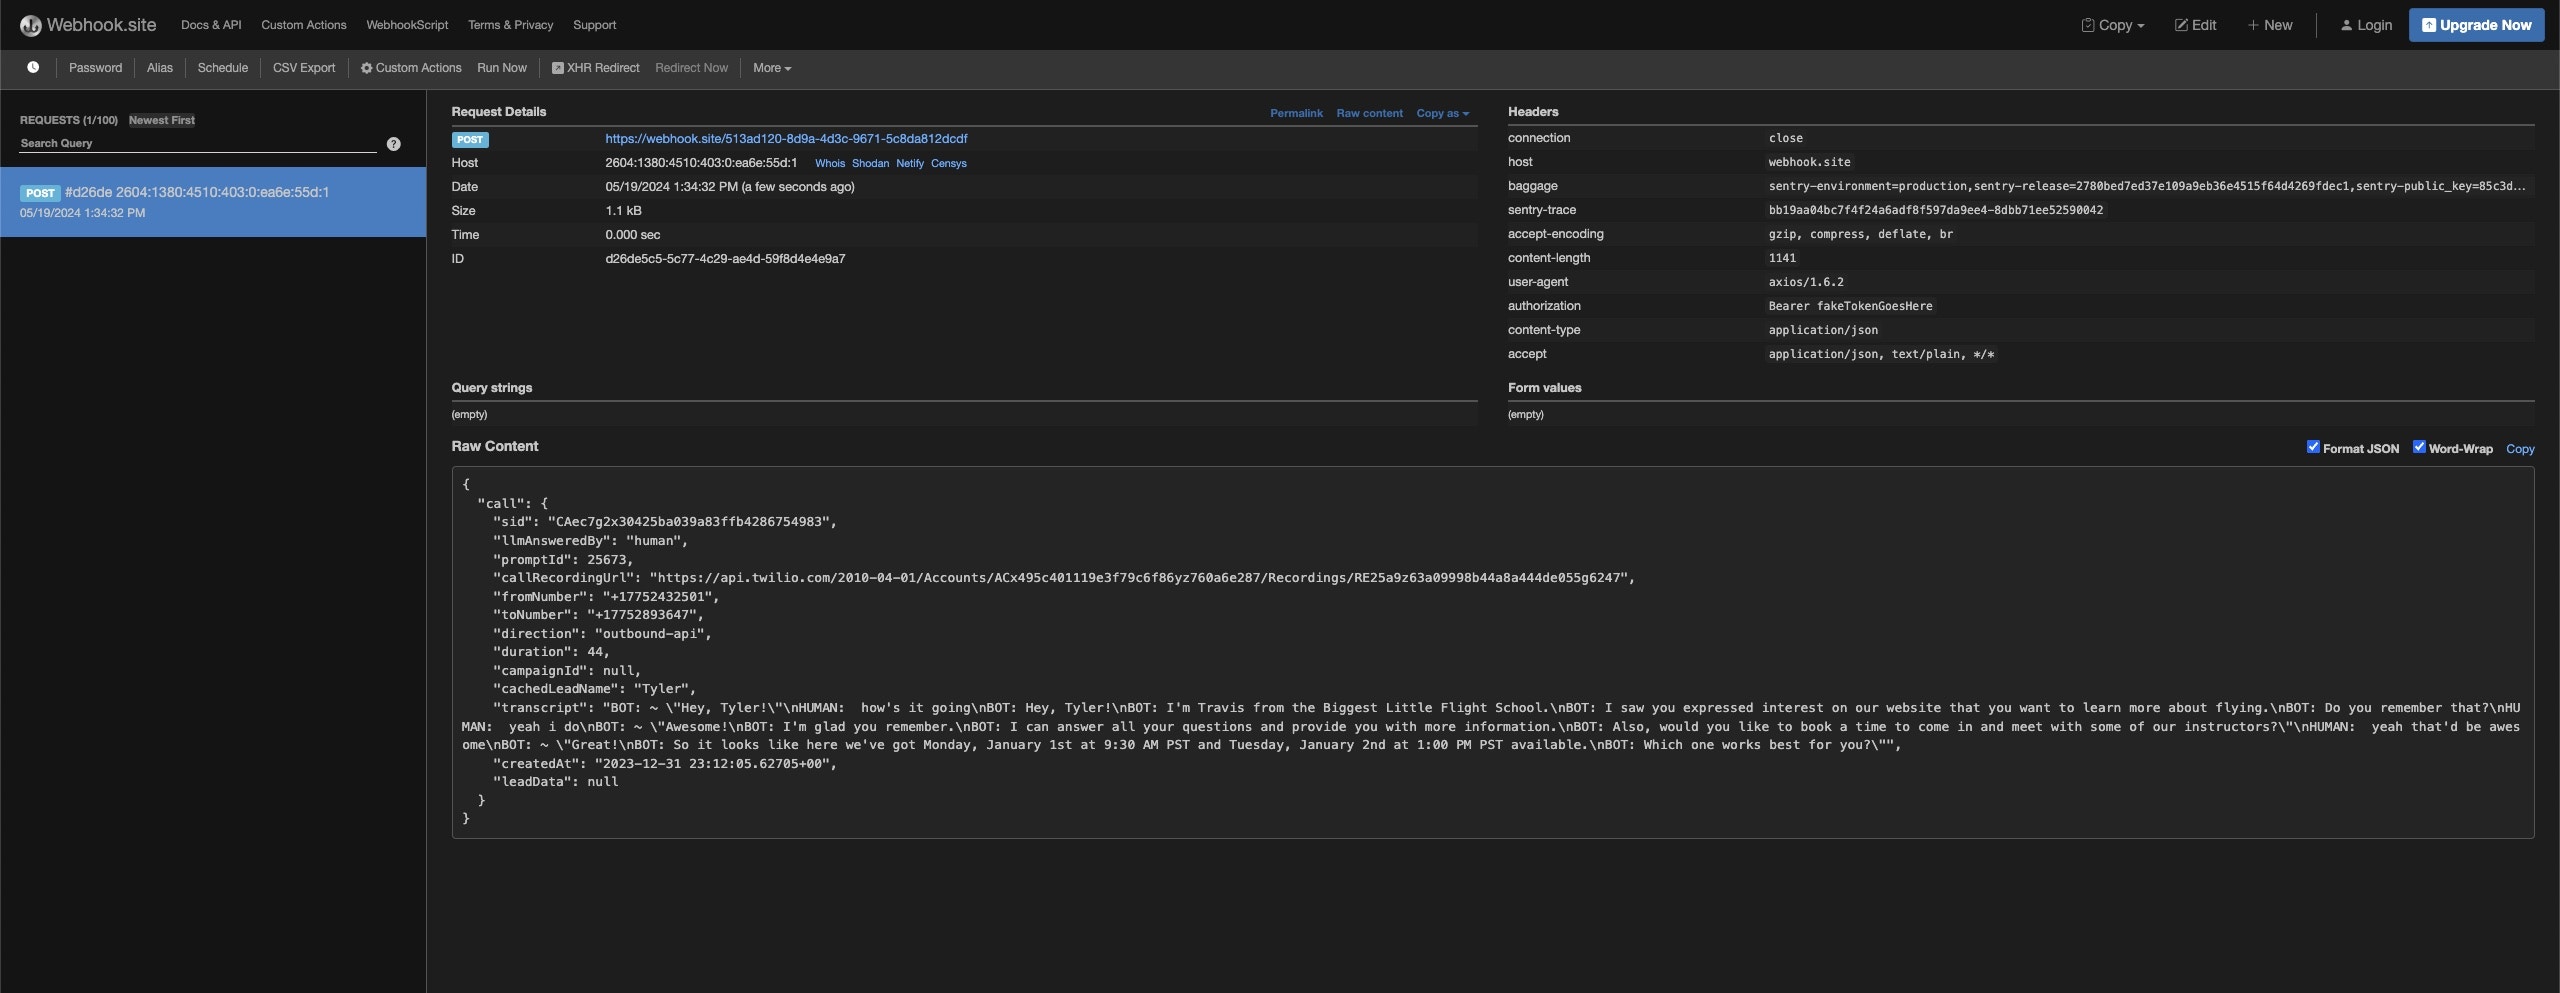Open Alias settings
2560x993 pixels.
click(x=160, y=68)
